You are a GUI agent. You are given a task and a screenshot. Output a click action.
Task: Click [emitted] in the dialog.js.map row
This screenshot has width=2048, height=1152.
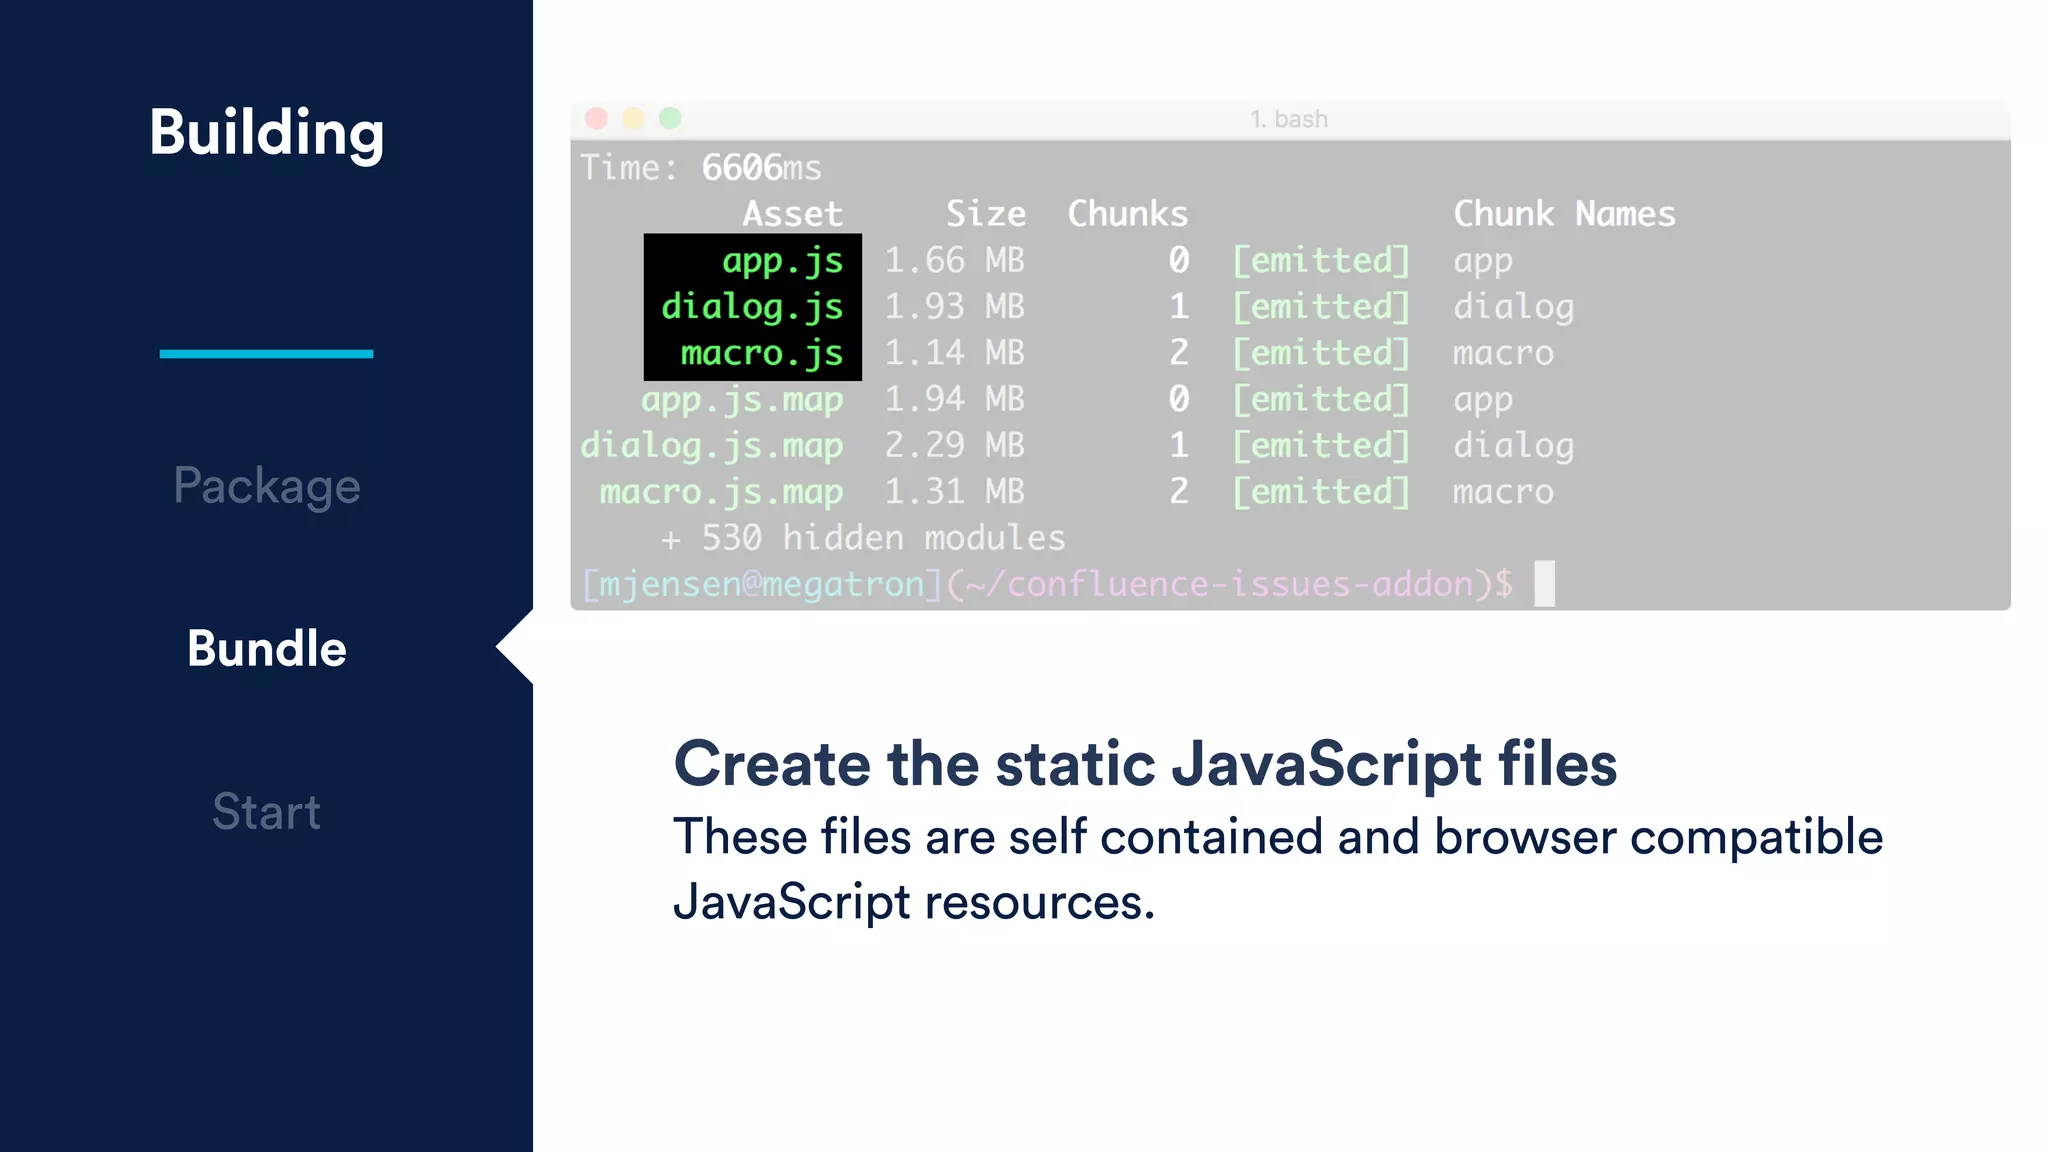pos(1321,446)
